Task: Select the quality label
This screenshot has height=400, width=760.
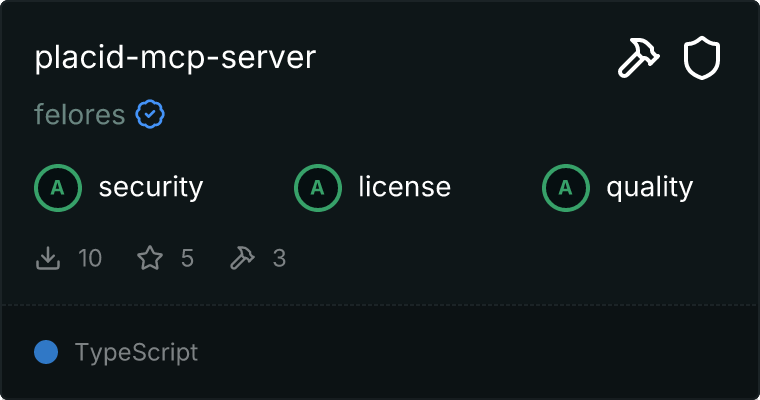Action: (x=649, y=188)
